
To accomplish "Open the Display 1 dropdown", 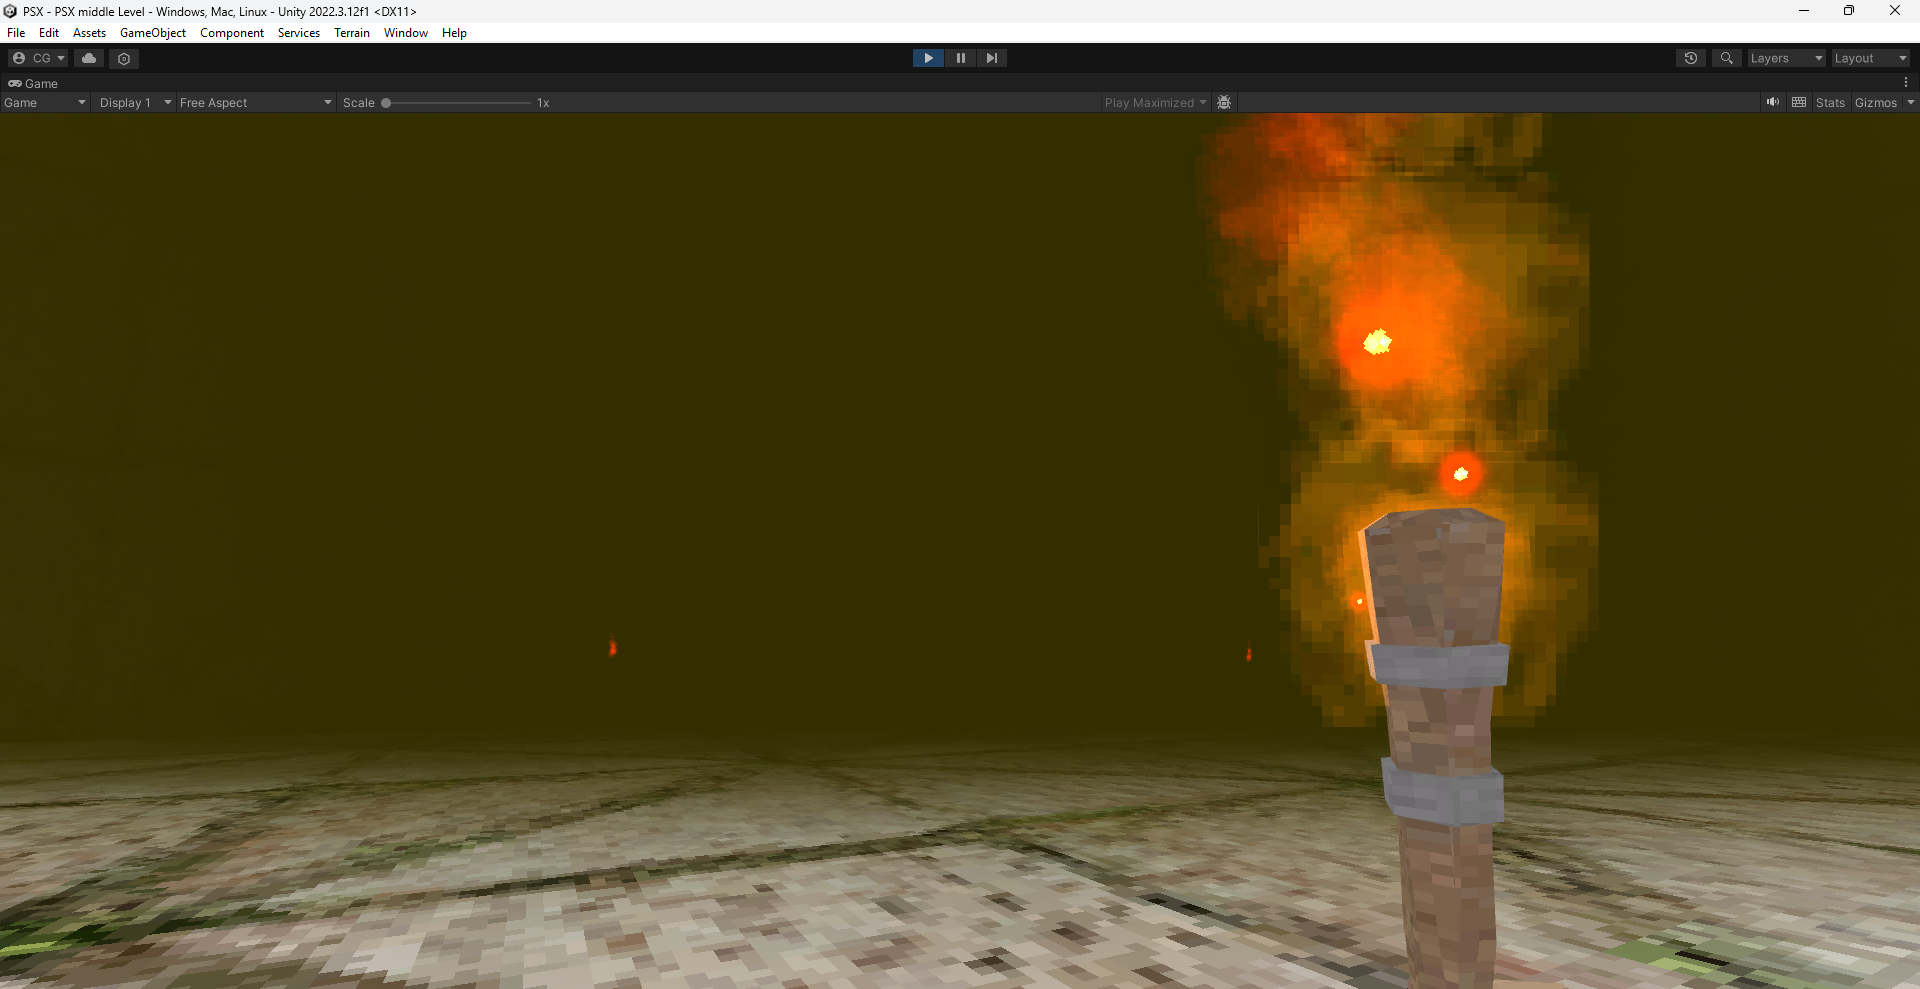I will click(135, 102).
